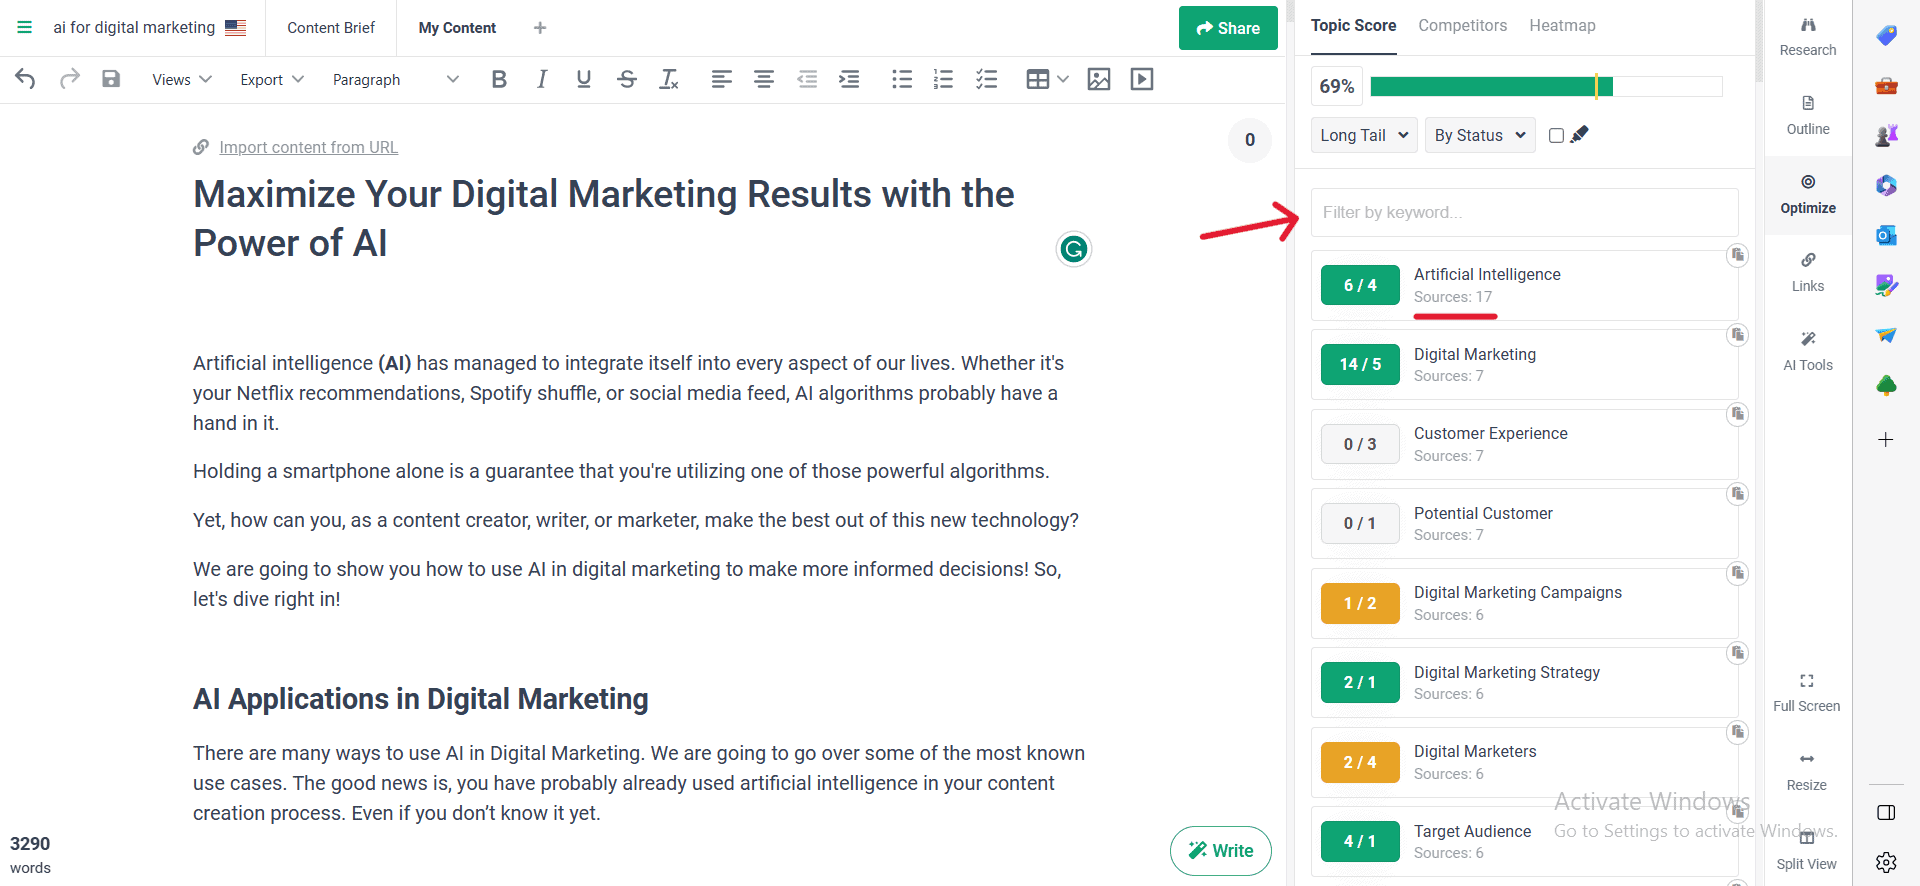
Task: Switch to Competitors tab
Action: coord(1462,26)
